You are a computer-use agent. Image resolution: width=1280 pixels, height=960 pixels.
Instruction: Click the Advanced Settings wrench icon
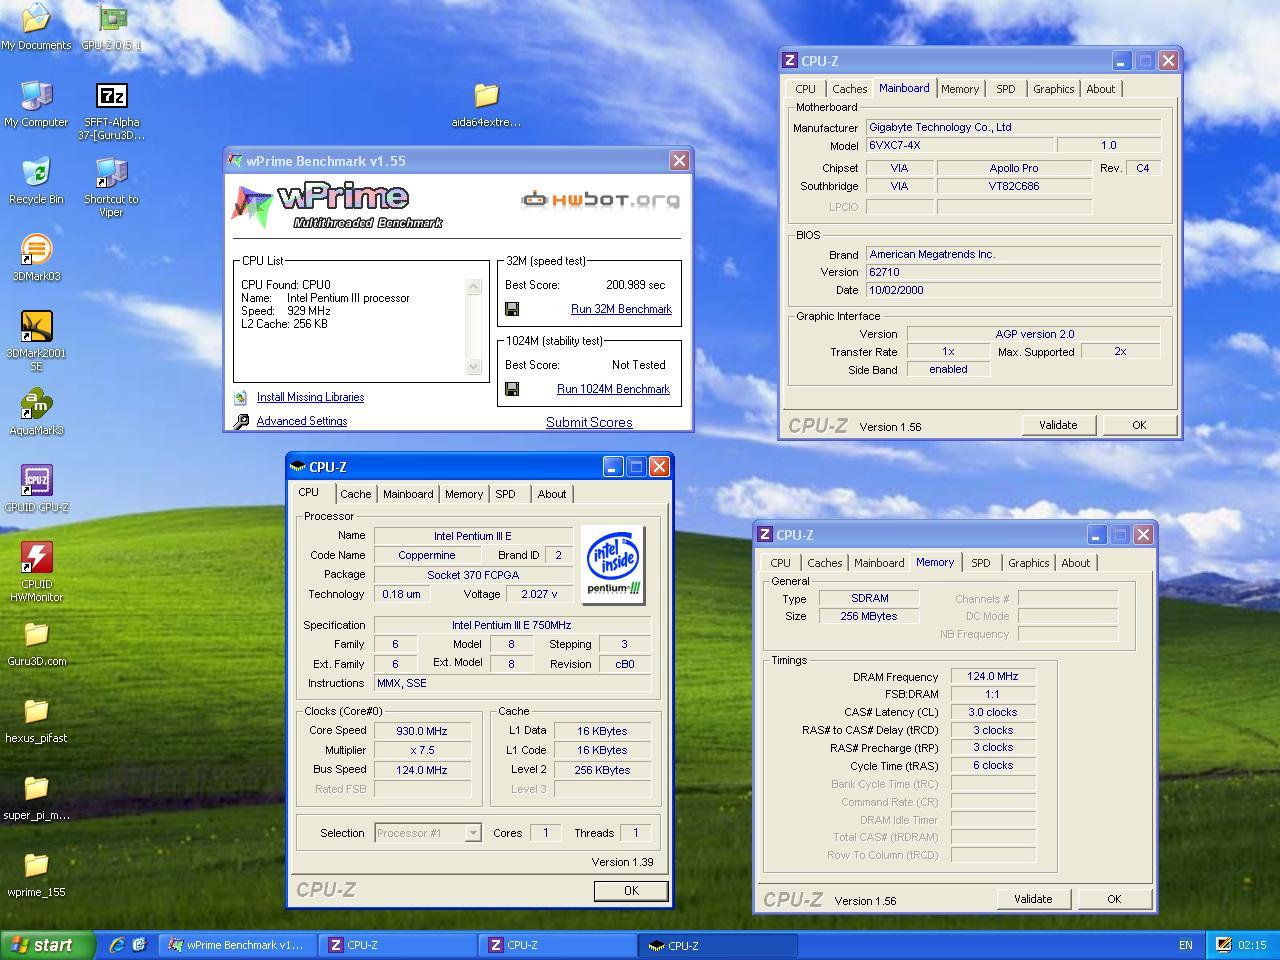point(241,421)
